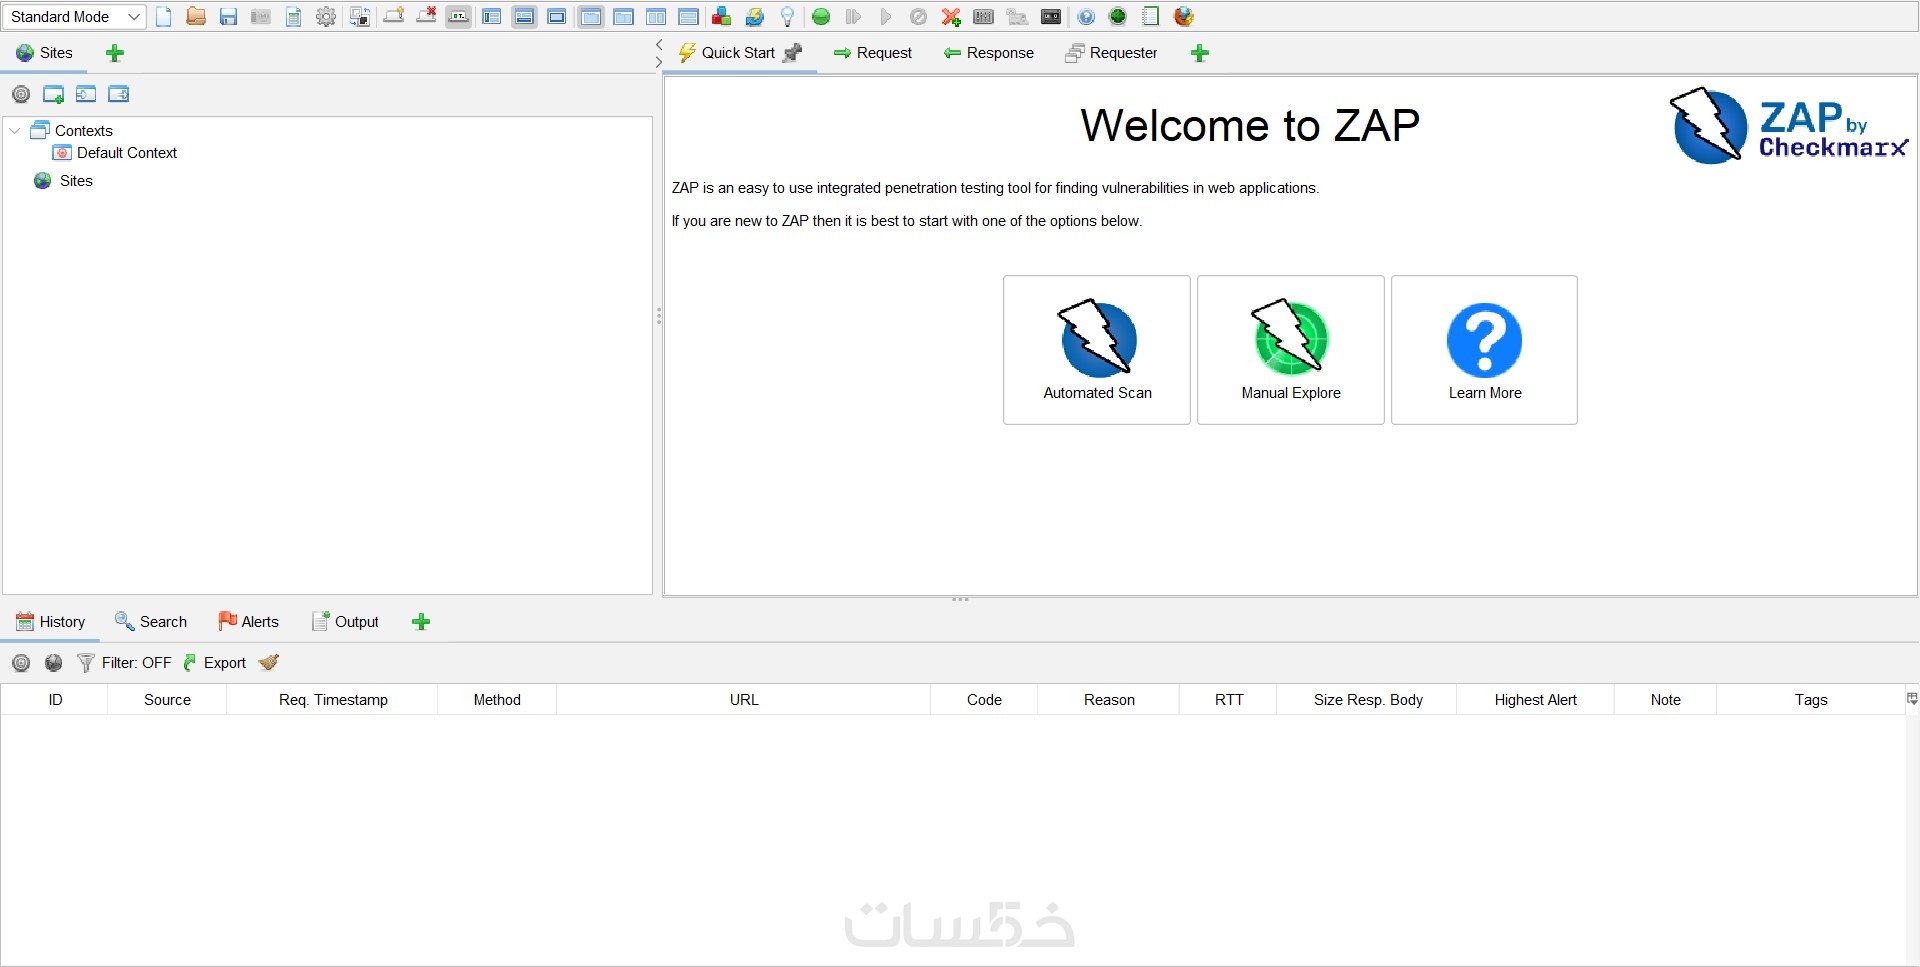Sort history by Highest Alert column
The image size is (1920, 967).
click(1535, 700)
